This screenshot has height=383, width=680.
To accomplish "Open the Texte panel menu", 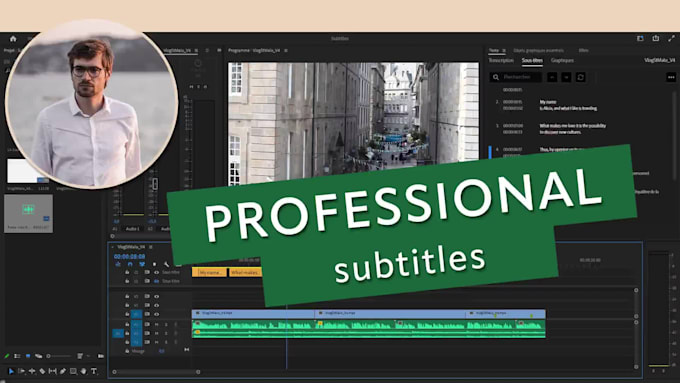I will 504,50.
